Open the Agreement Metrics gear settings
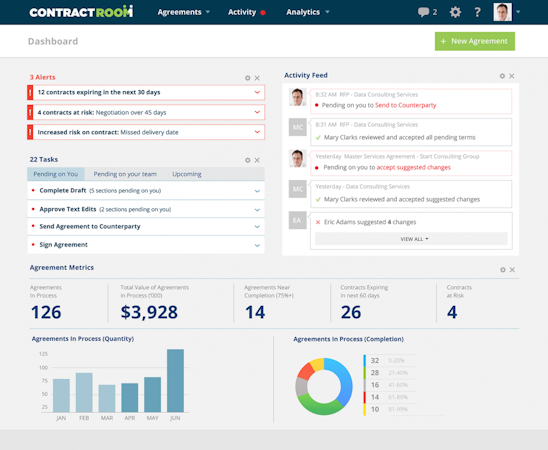548x450 pixels. tap(503, 270)
